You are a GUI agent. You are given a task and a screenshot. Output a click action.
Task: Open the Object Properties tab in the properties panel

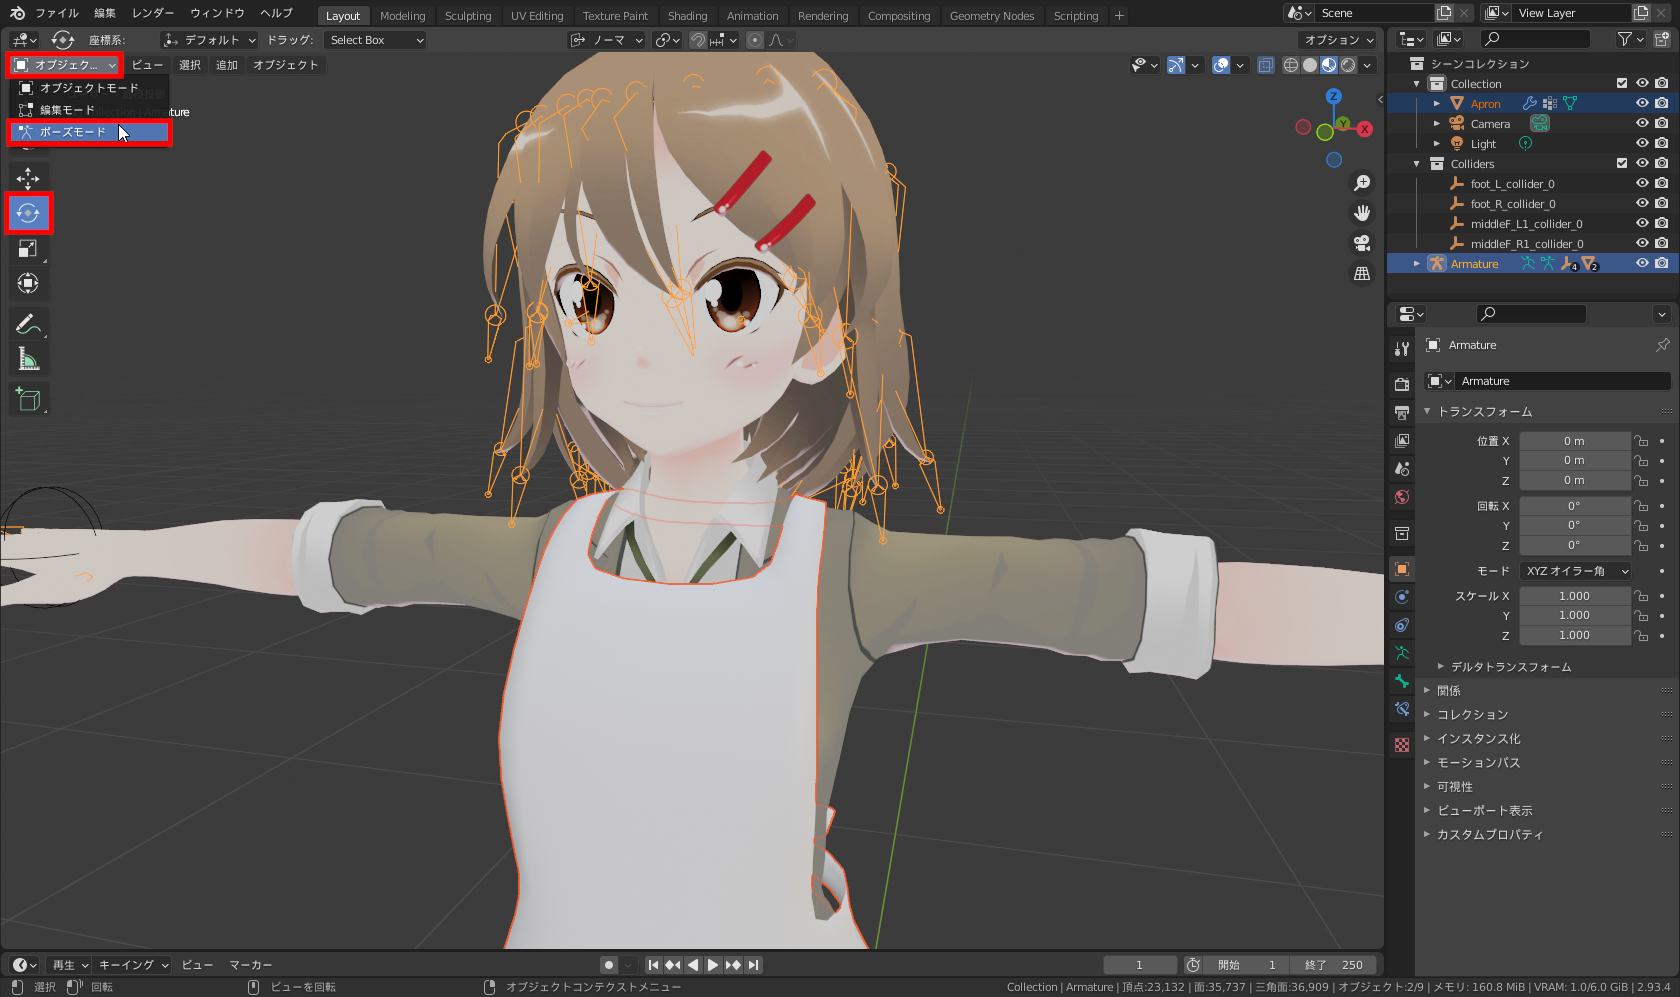1401,570
